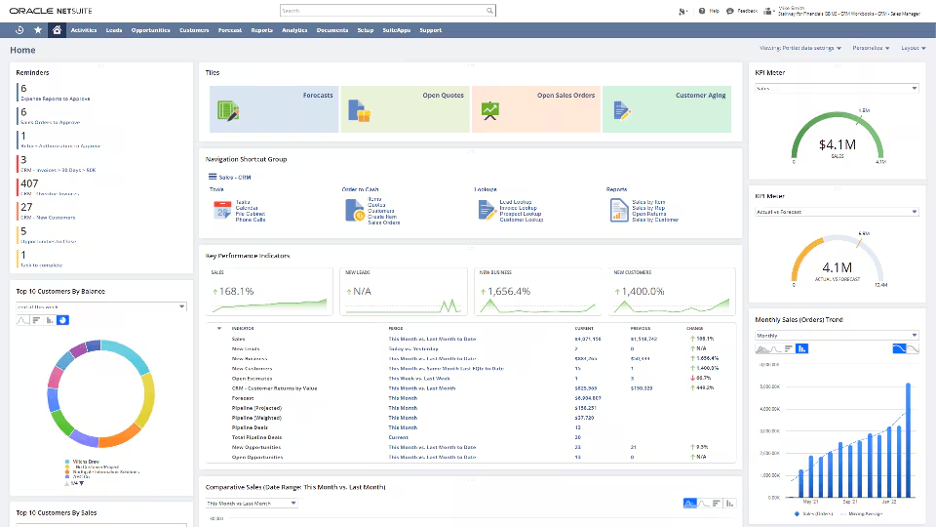
Task: Click the Open Sales Orders tile icon
Action: tap(490, 110)
